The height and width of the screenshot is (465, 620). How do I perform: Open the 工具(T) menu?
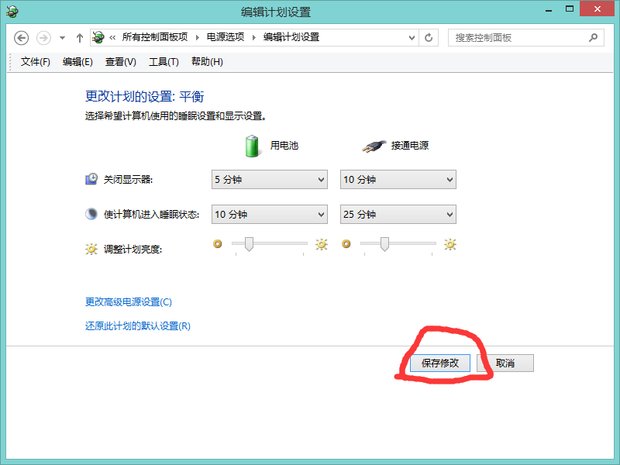[164, 62]
